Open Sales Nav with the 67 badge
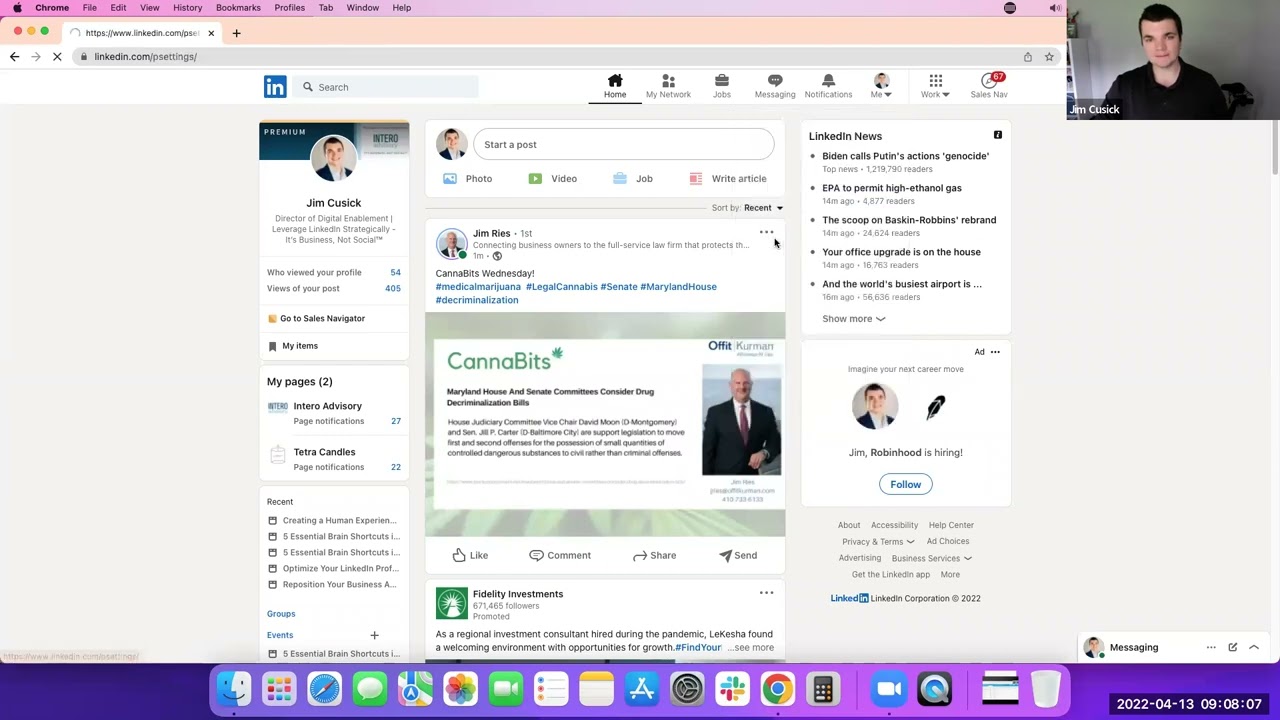 pyautogui.click(x=989, y=86)
